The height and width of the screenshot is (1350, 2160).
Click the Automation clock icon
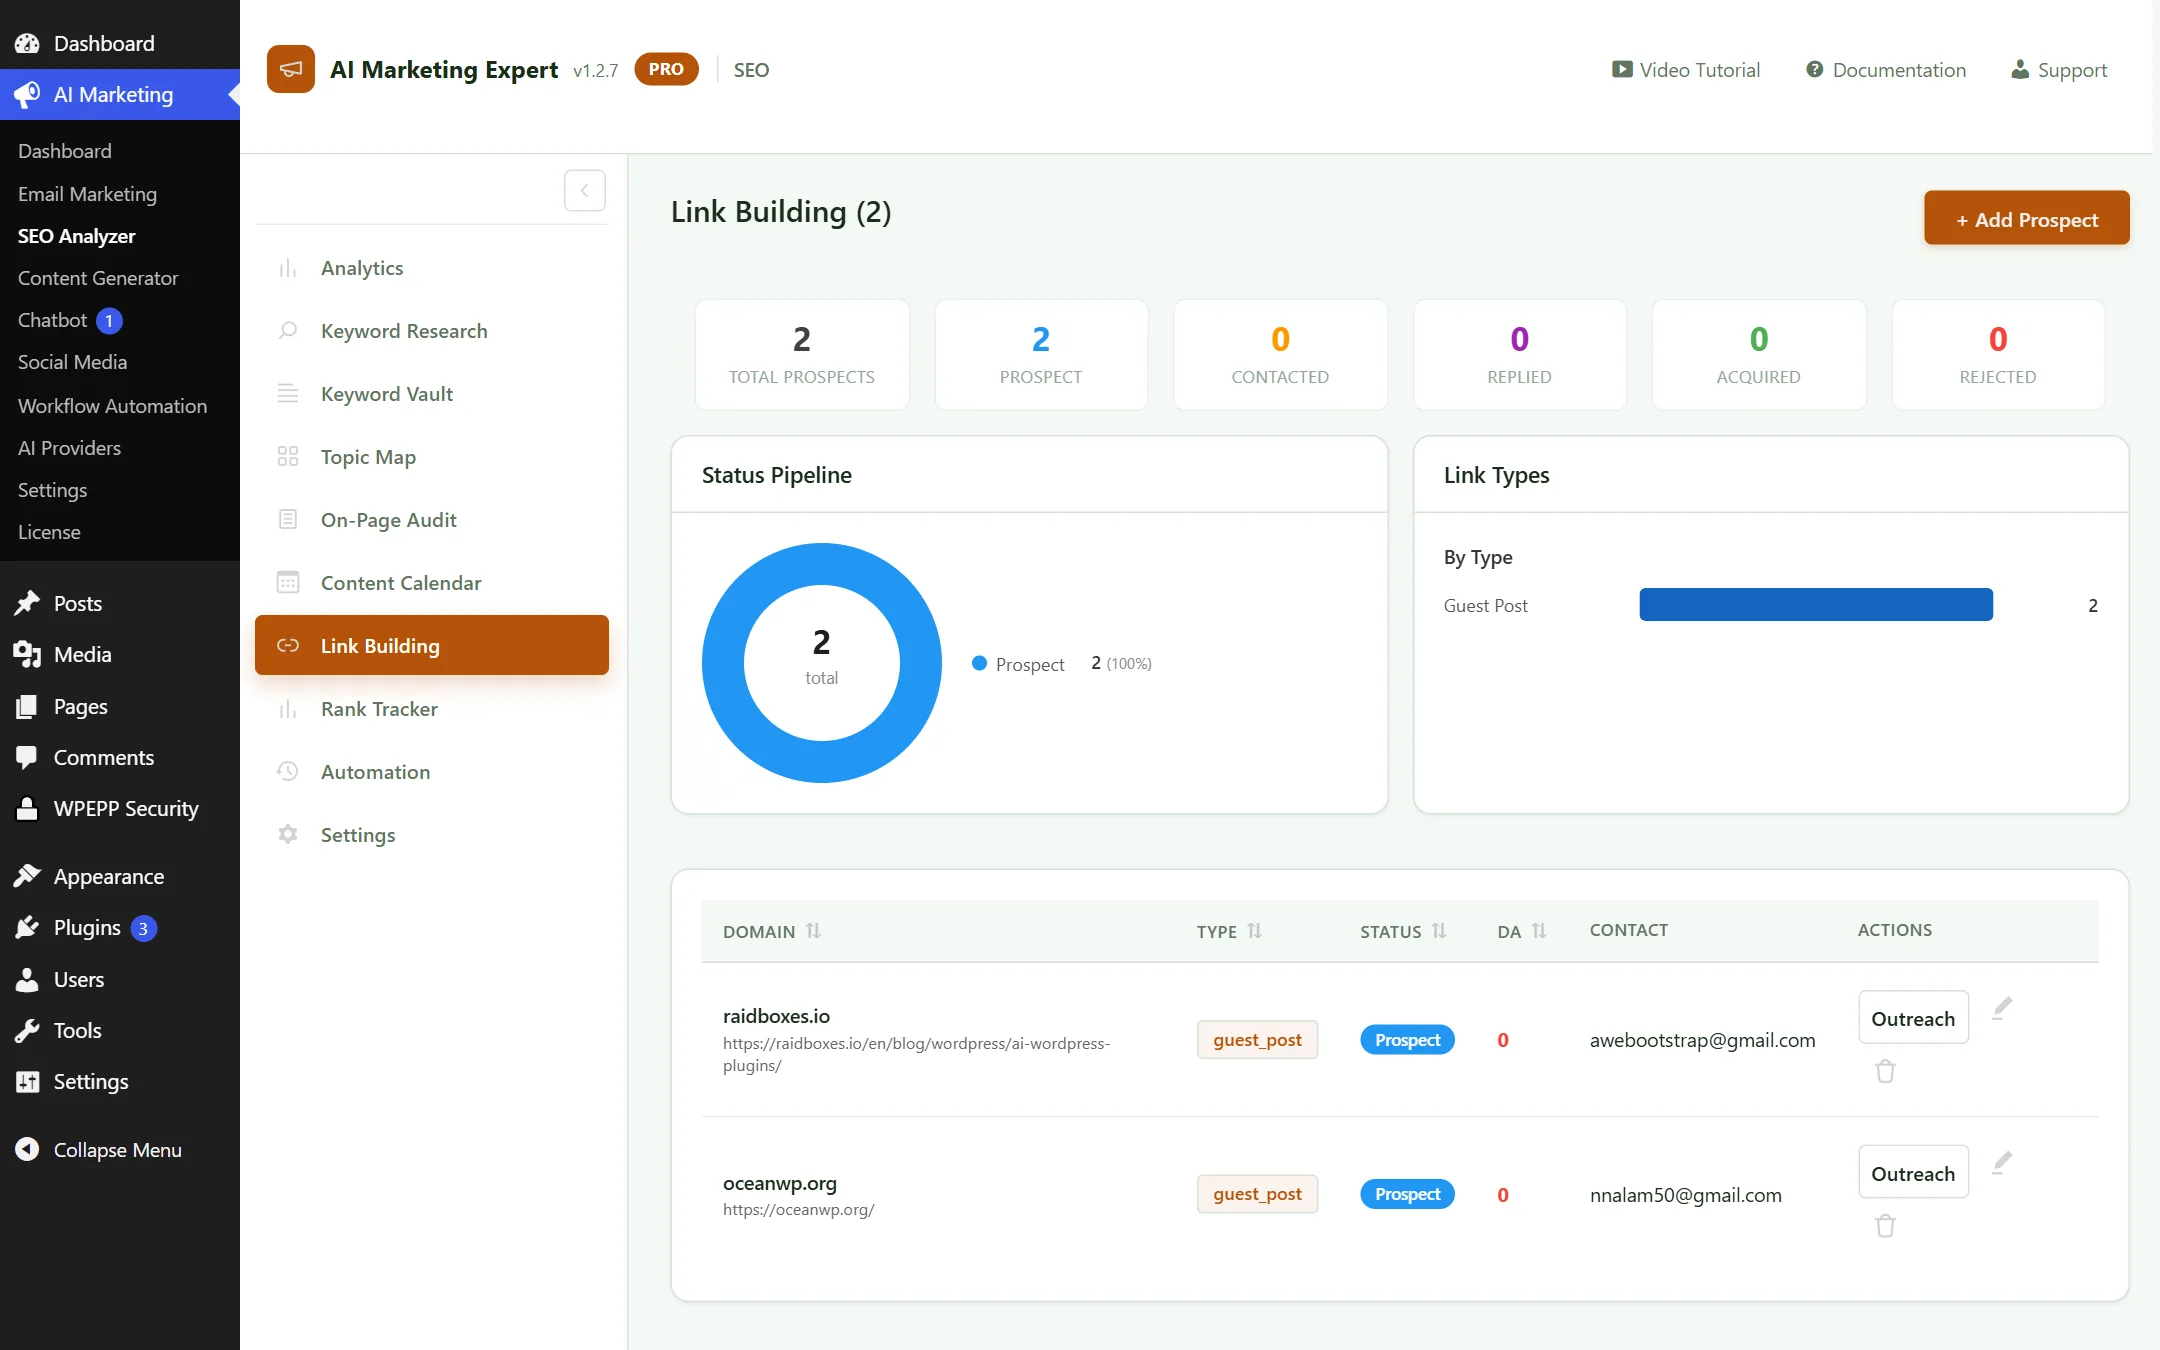(x=288, y=772)
